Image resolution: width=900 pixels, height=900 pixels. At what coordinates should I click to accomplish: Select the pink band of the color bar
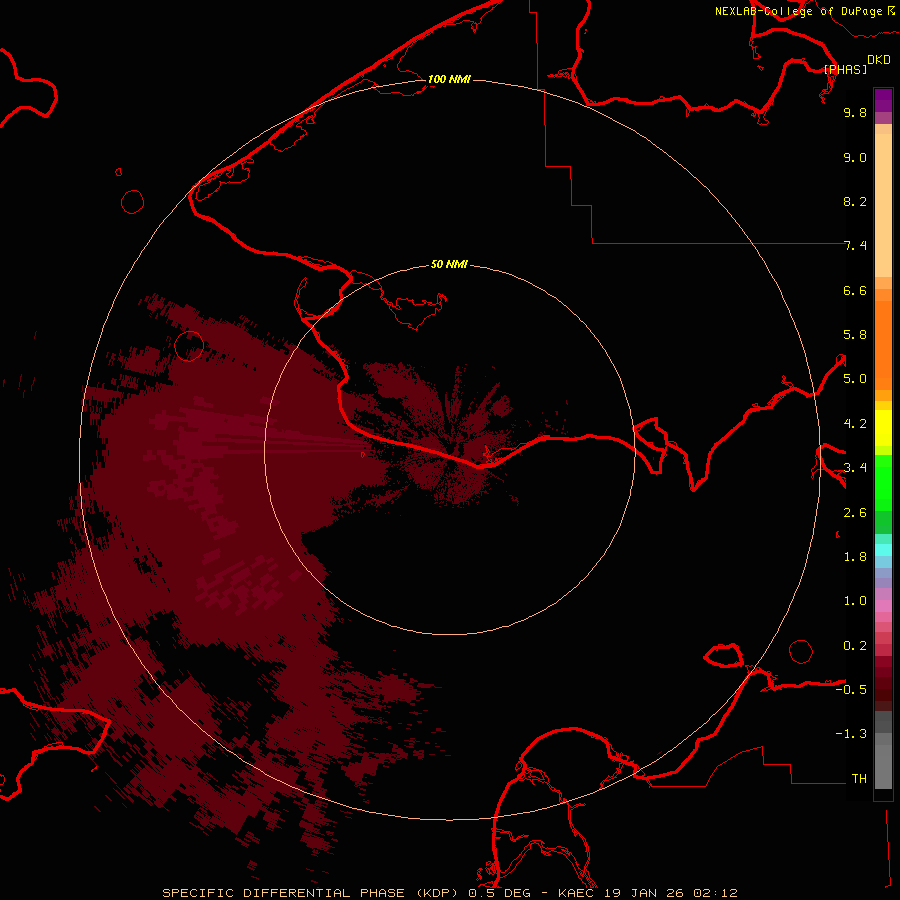click(883, 606)
